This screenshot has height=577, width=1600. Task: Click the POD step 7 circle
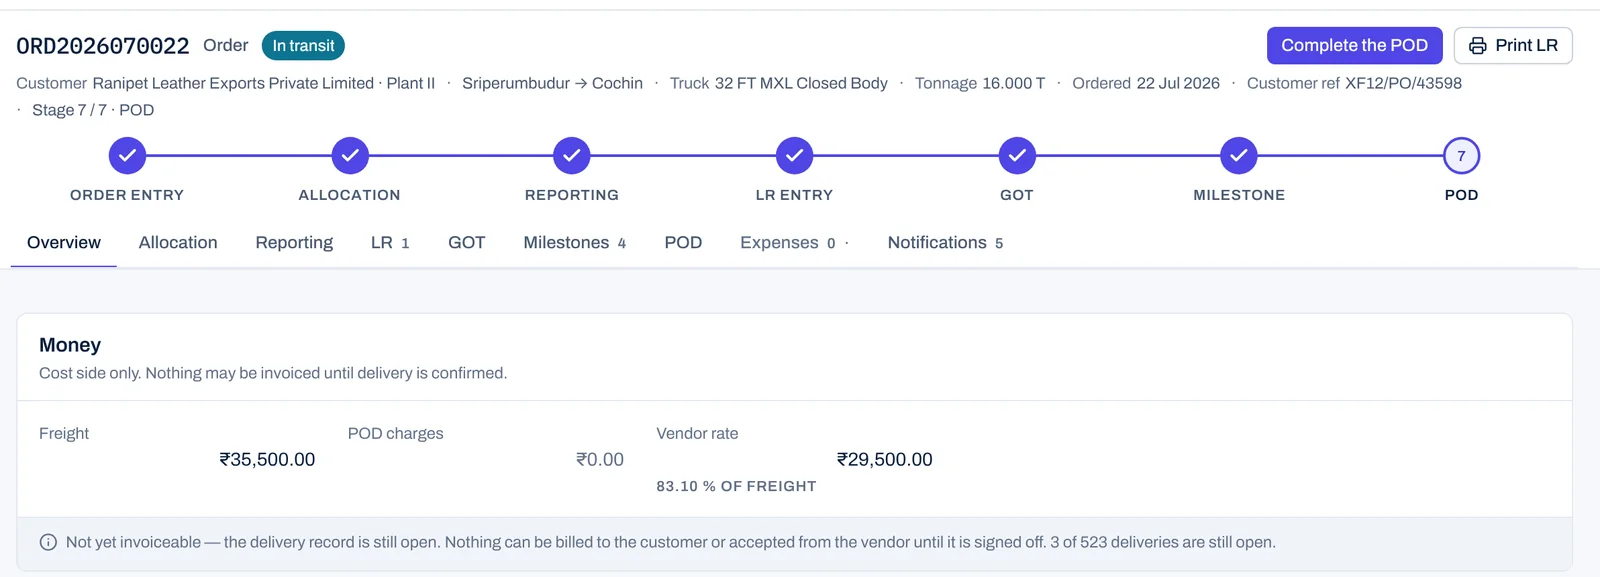coord(1461,155)
